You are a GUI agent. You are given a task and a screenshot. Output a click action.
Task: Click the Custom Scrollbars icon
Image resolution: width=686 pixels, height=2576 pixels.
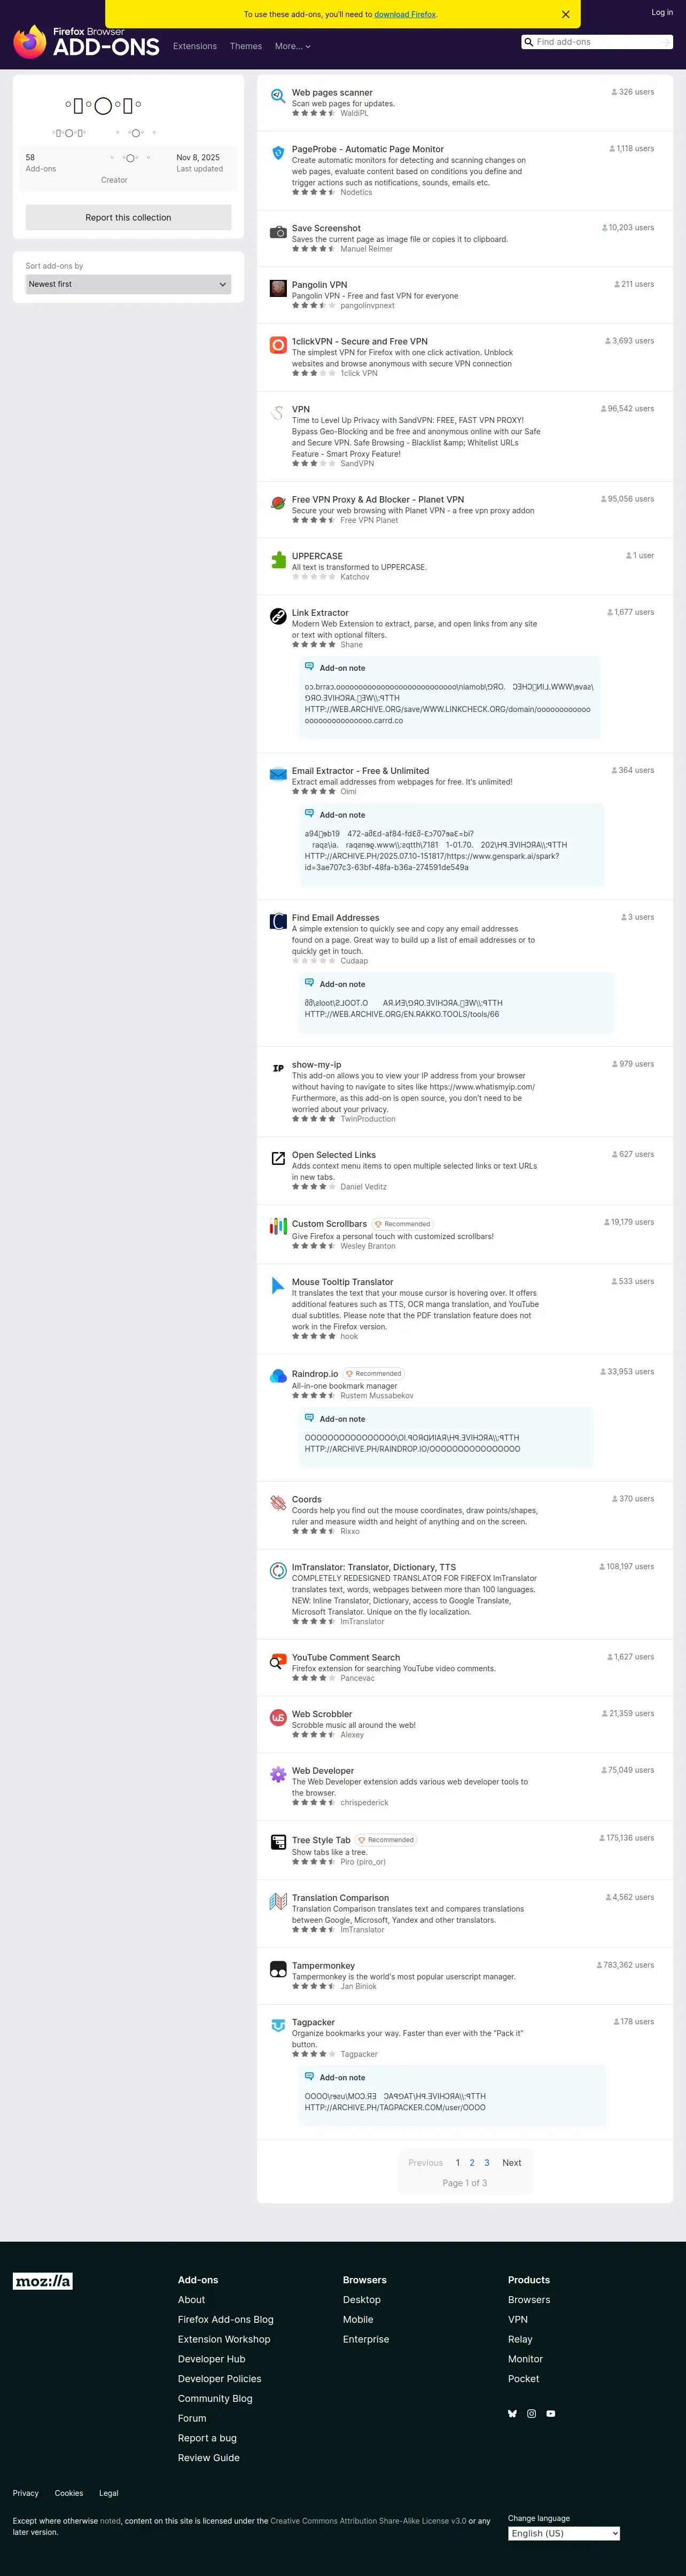pos(278,1227)
